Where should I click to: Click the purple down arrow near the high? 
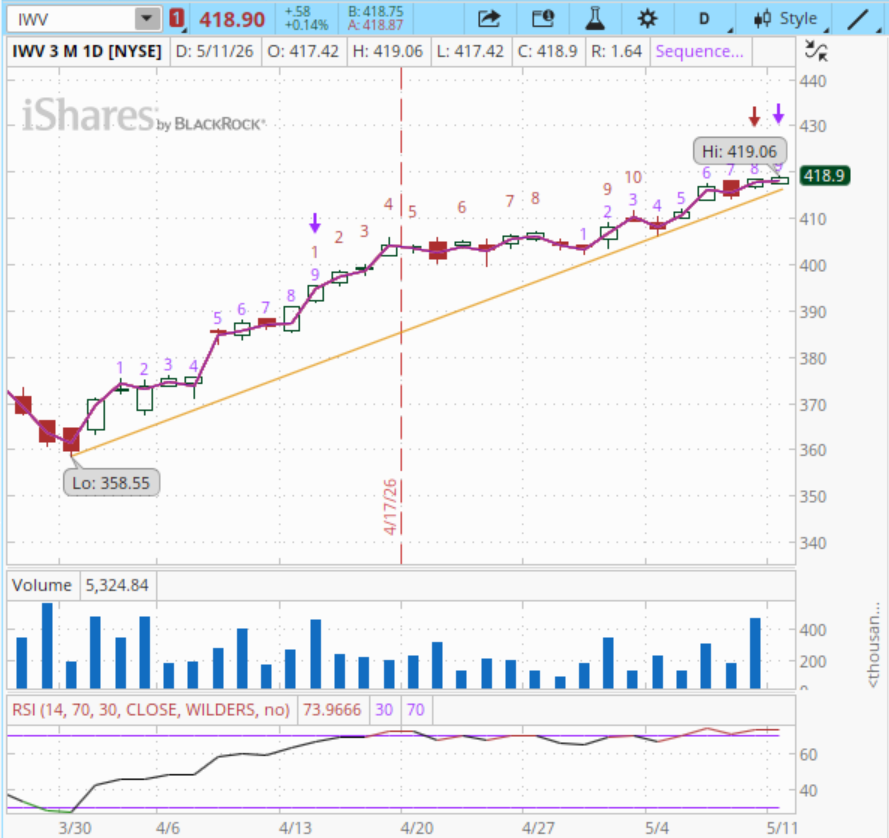(x=778, y=114)
